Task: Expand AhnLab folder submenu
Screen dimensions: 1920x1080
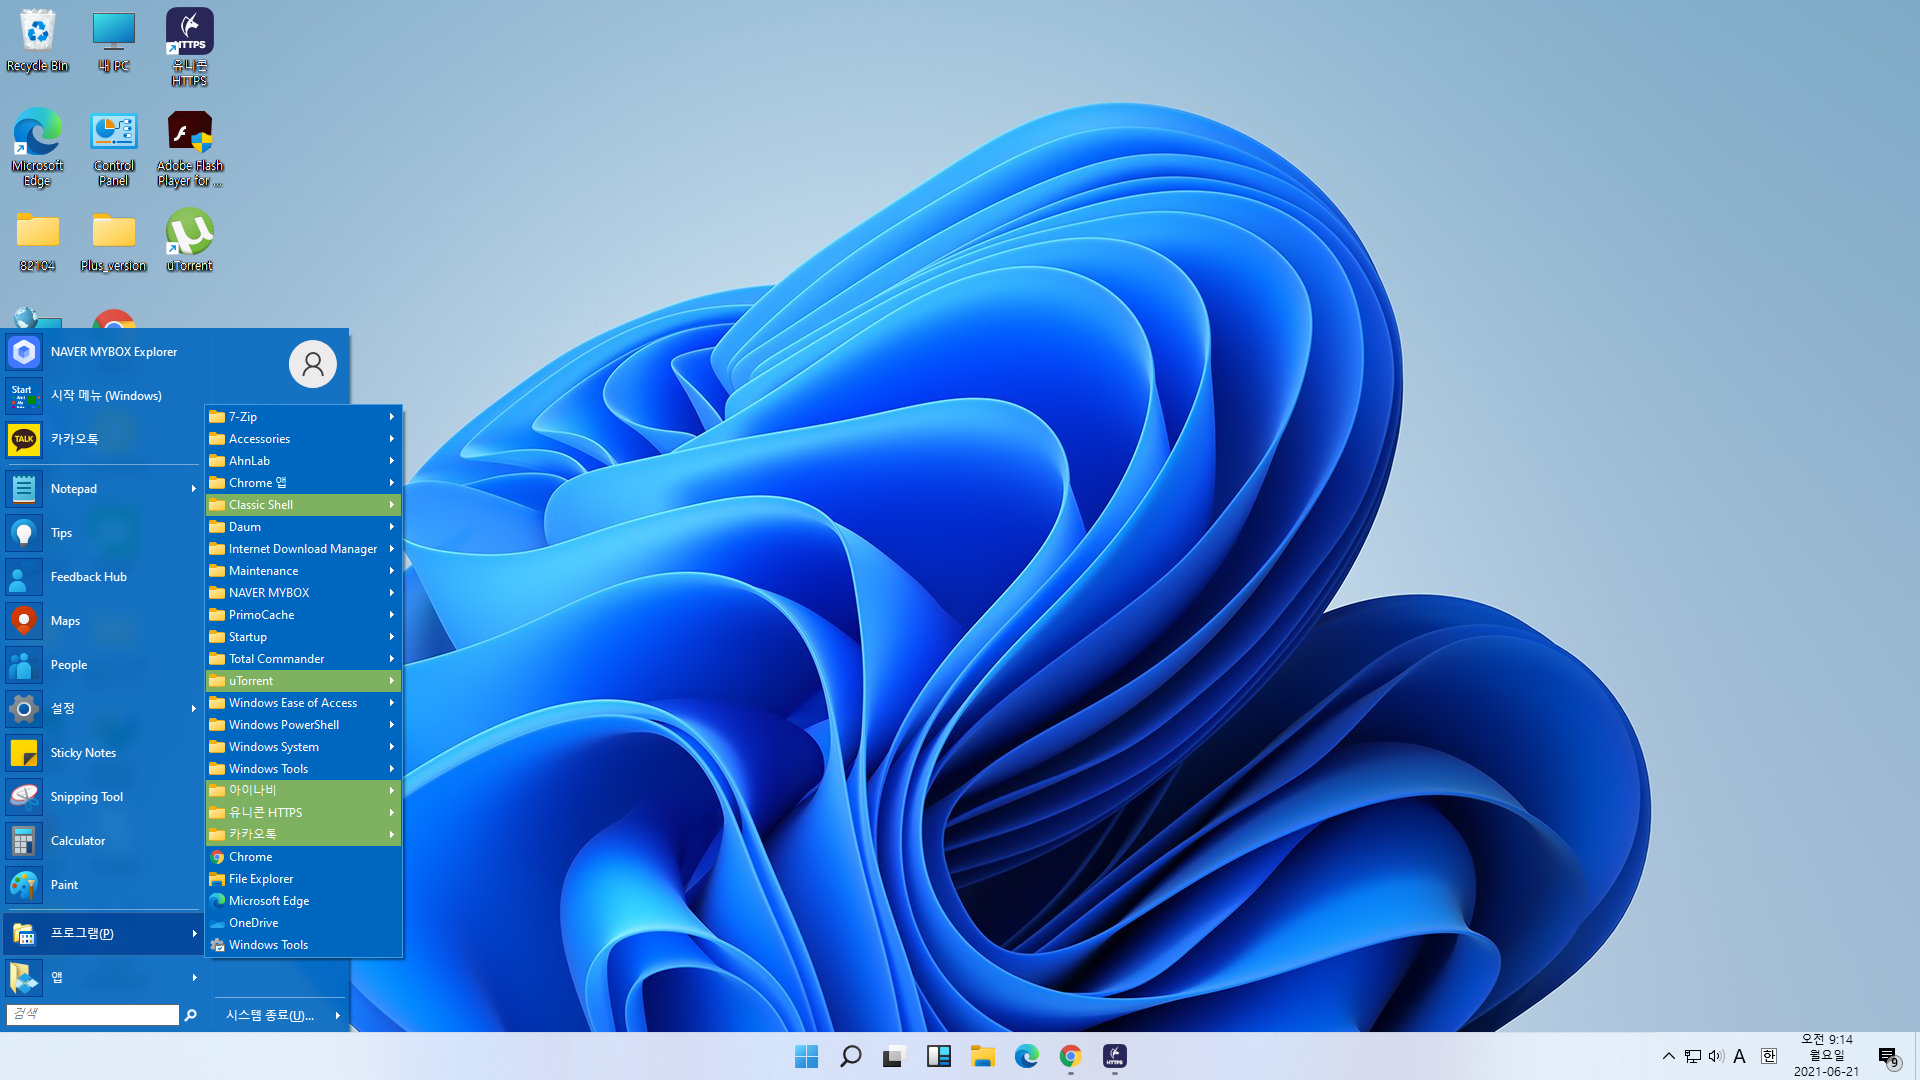Action: (x=303, y=461)
